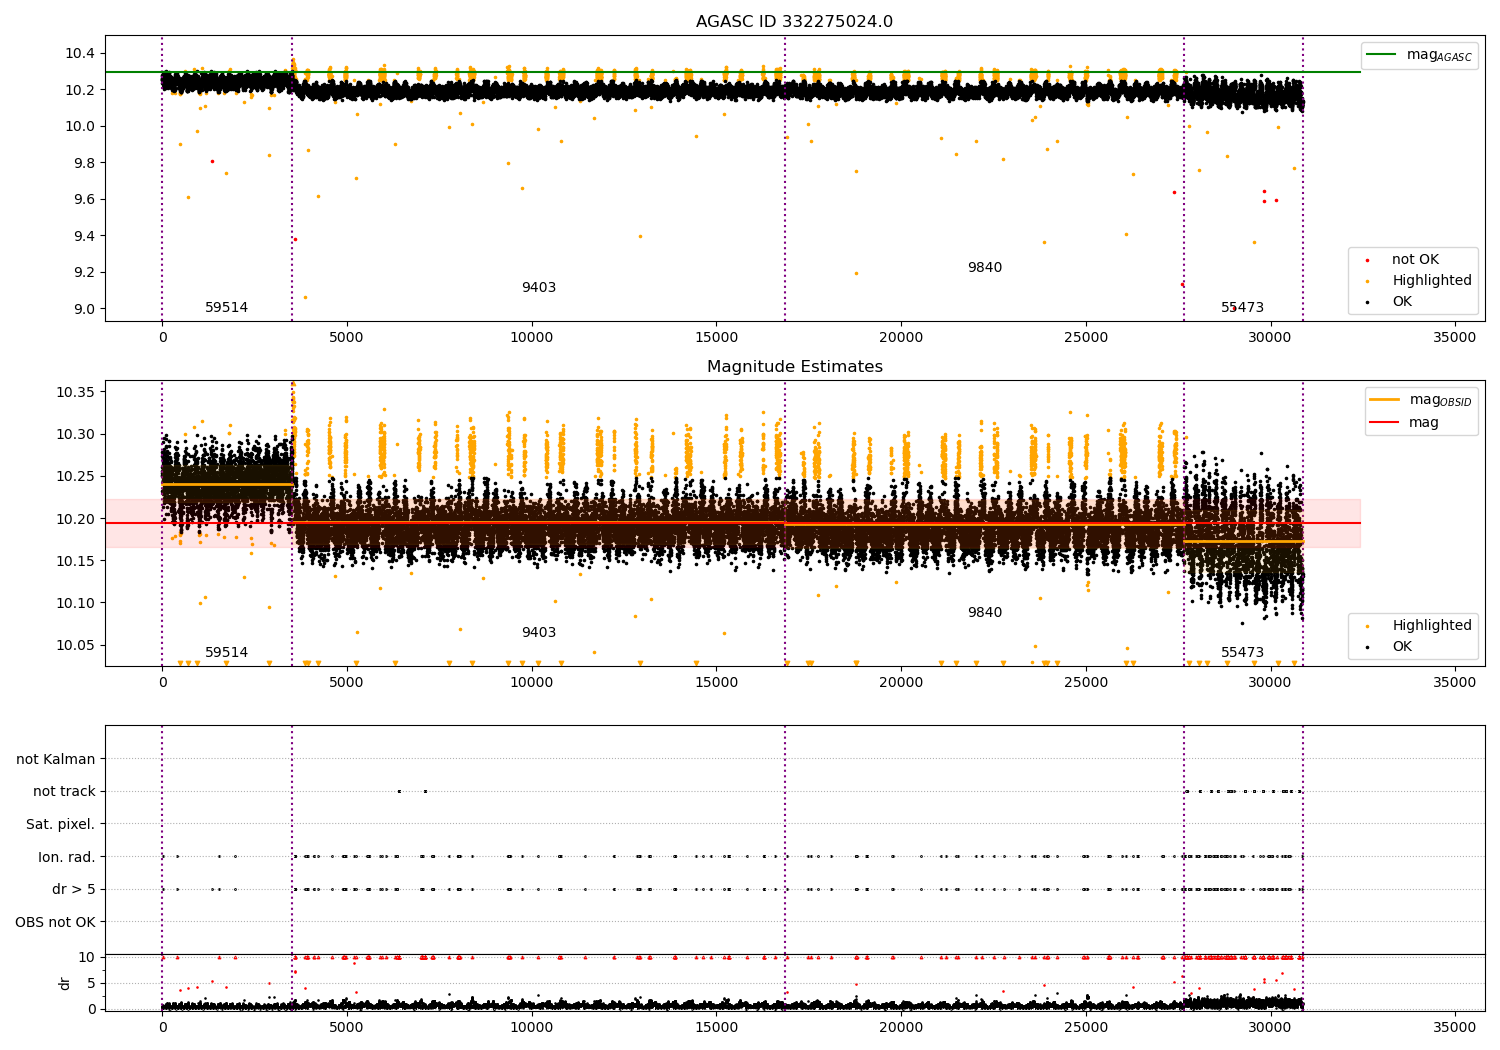Click y-axis tick 10.15 on middle plot
Image resolution: width=1500 pixels, height=1050 pixels.
point(77,561)
